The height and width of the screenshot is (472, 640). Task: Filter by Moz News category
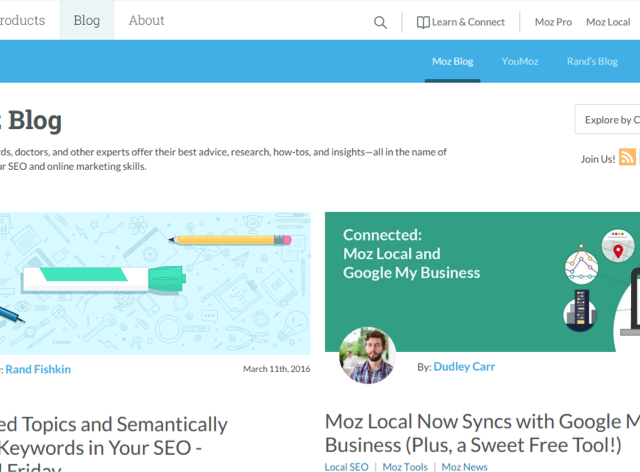[x=464, y=466]
